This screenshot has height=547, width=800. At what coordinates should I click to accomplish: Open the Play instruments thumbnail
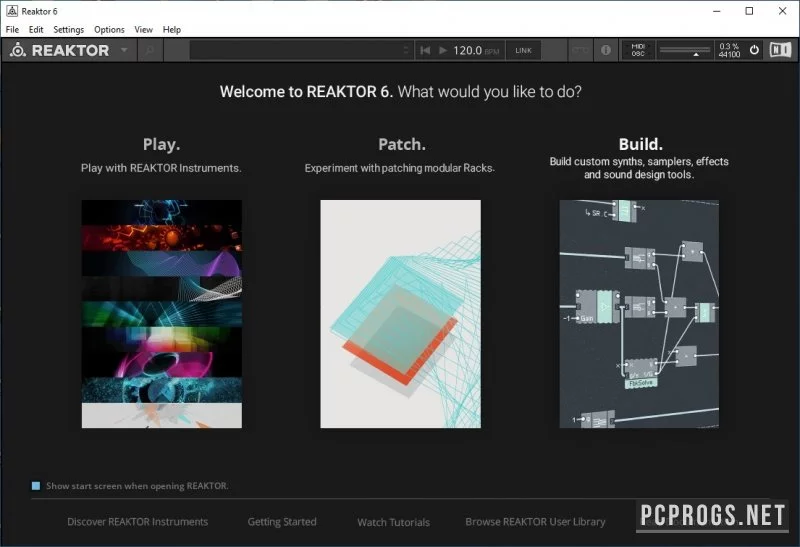(162, 314)
